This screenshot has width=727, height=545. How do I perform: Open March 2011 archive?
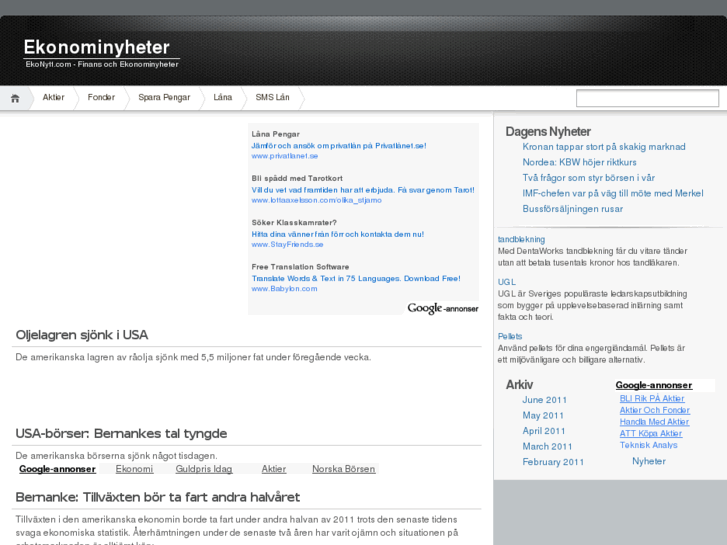pos(547,446)
